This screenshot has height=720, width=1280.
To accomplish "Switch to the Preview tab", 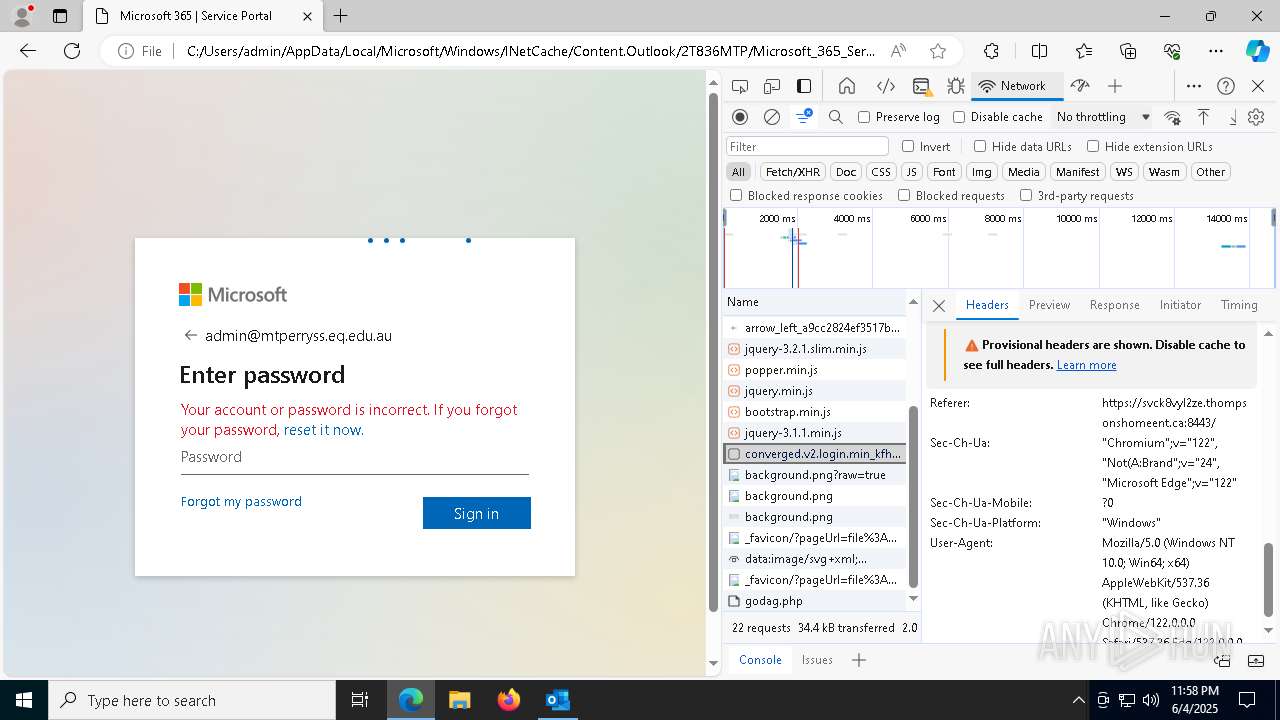I will pos(1049,305).
